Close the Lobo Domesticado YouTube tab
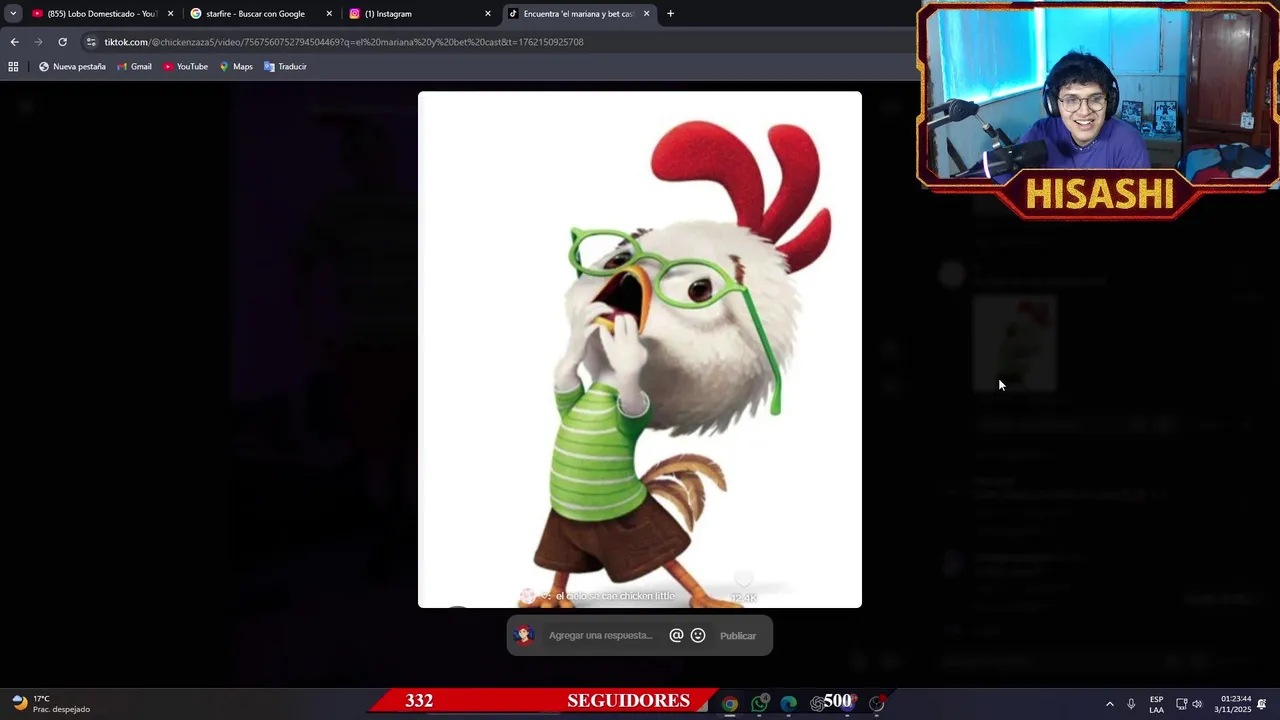 (x=170, y=14)
